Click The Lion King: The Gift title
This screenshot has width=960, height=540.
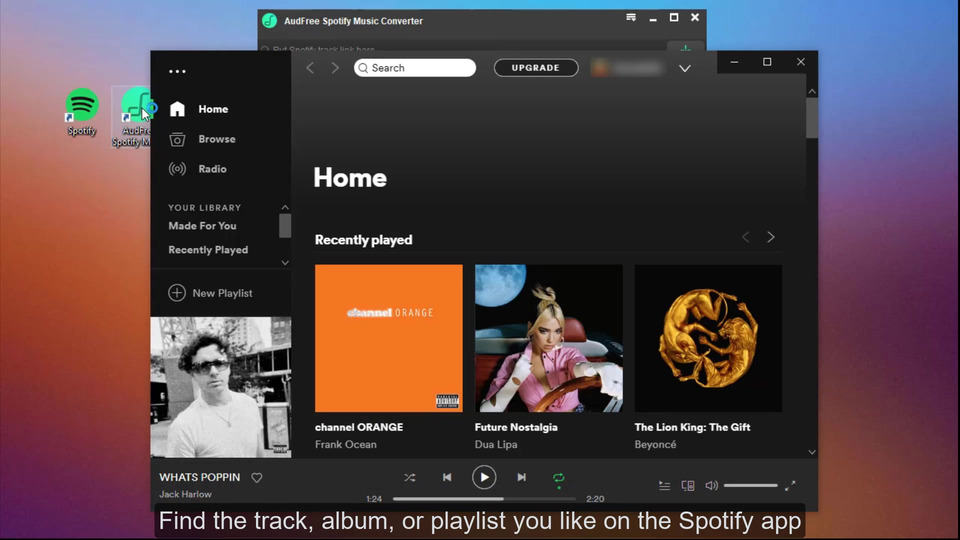(692, 427)
